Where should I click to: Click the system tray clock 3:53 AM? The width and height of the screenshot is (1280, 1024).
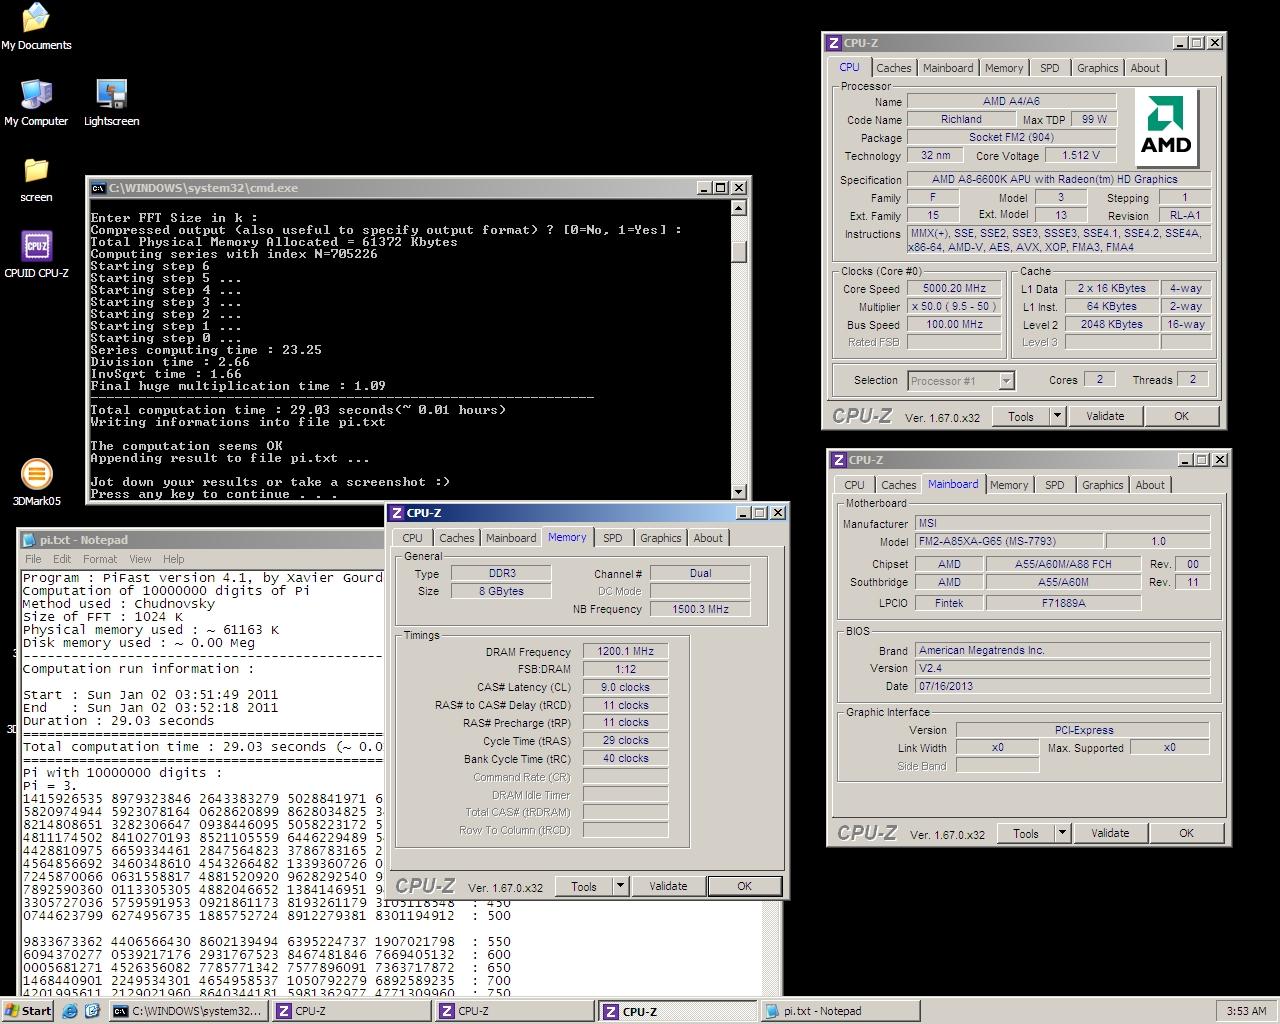click(x=1245, y=1011)
